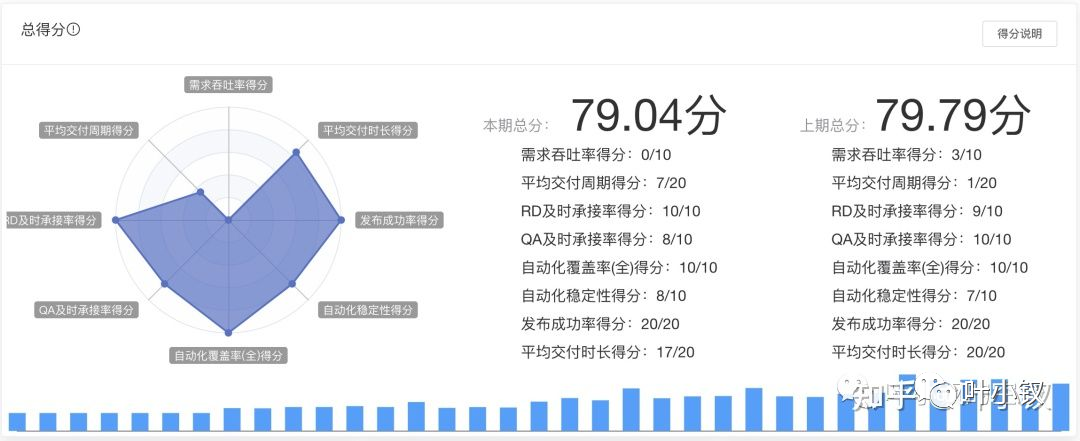Click the row RD及时承接率得分: 9/10
The height and width of the screenshot is (441, 1080).
917,211
